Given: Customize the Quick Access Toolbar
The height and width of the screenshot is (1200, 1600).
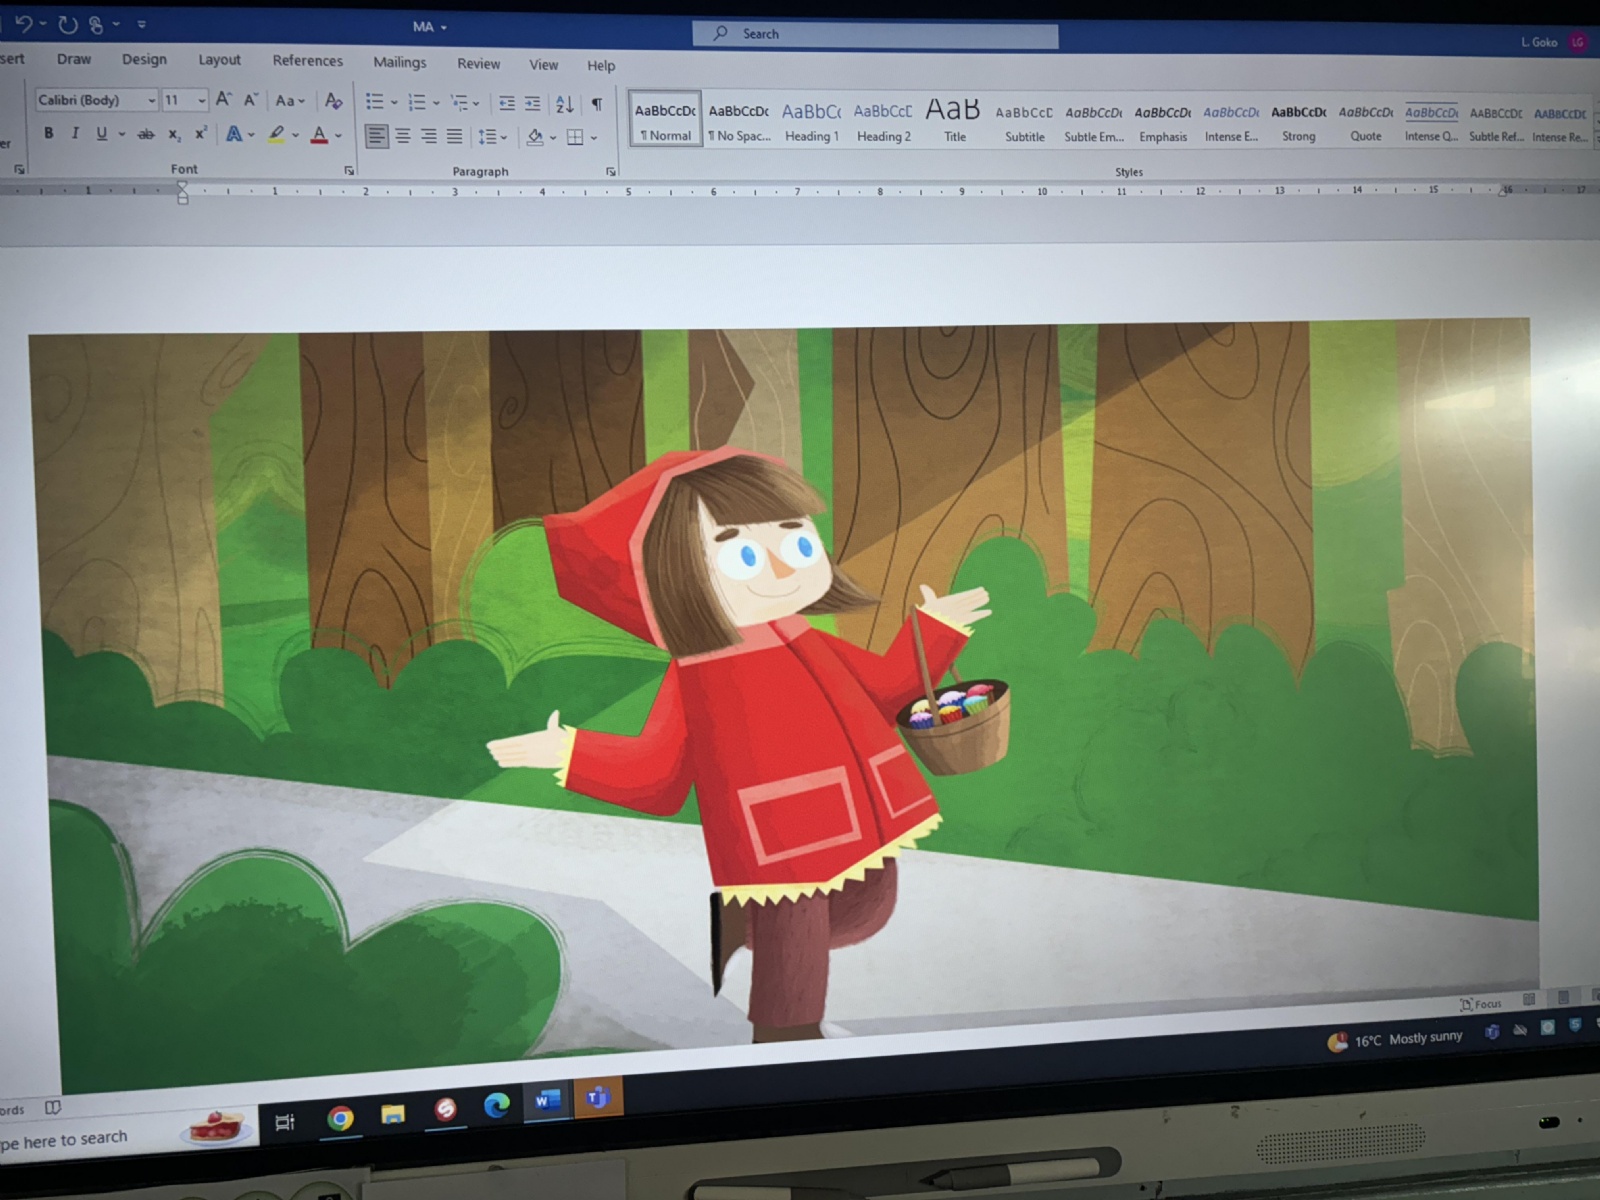Looking at the screenshot, I should coord(141,24).
